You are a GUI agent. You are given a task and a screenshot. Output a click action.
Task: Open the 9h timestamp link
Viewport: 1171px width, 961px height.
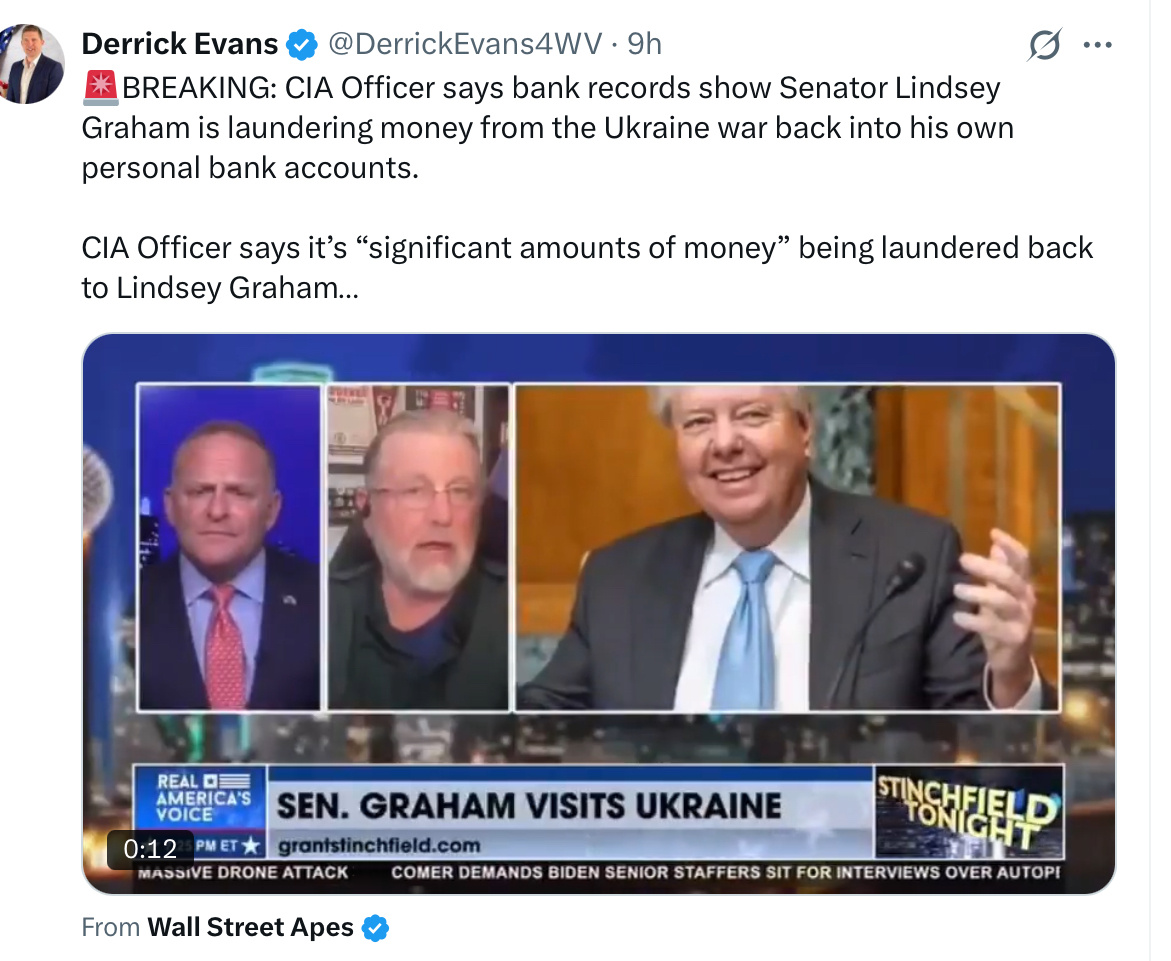pos(644,44)
